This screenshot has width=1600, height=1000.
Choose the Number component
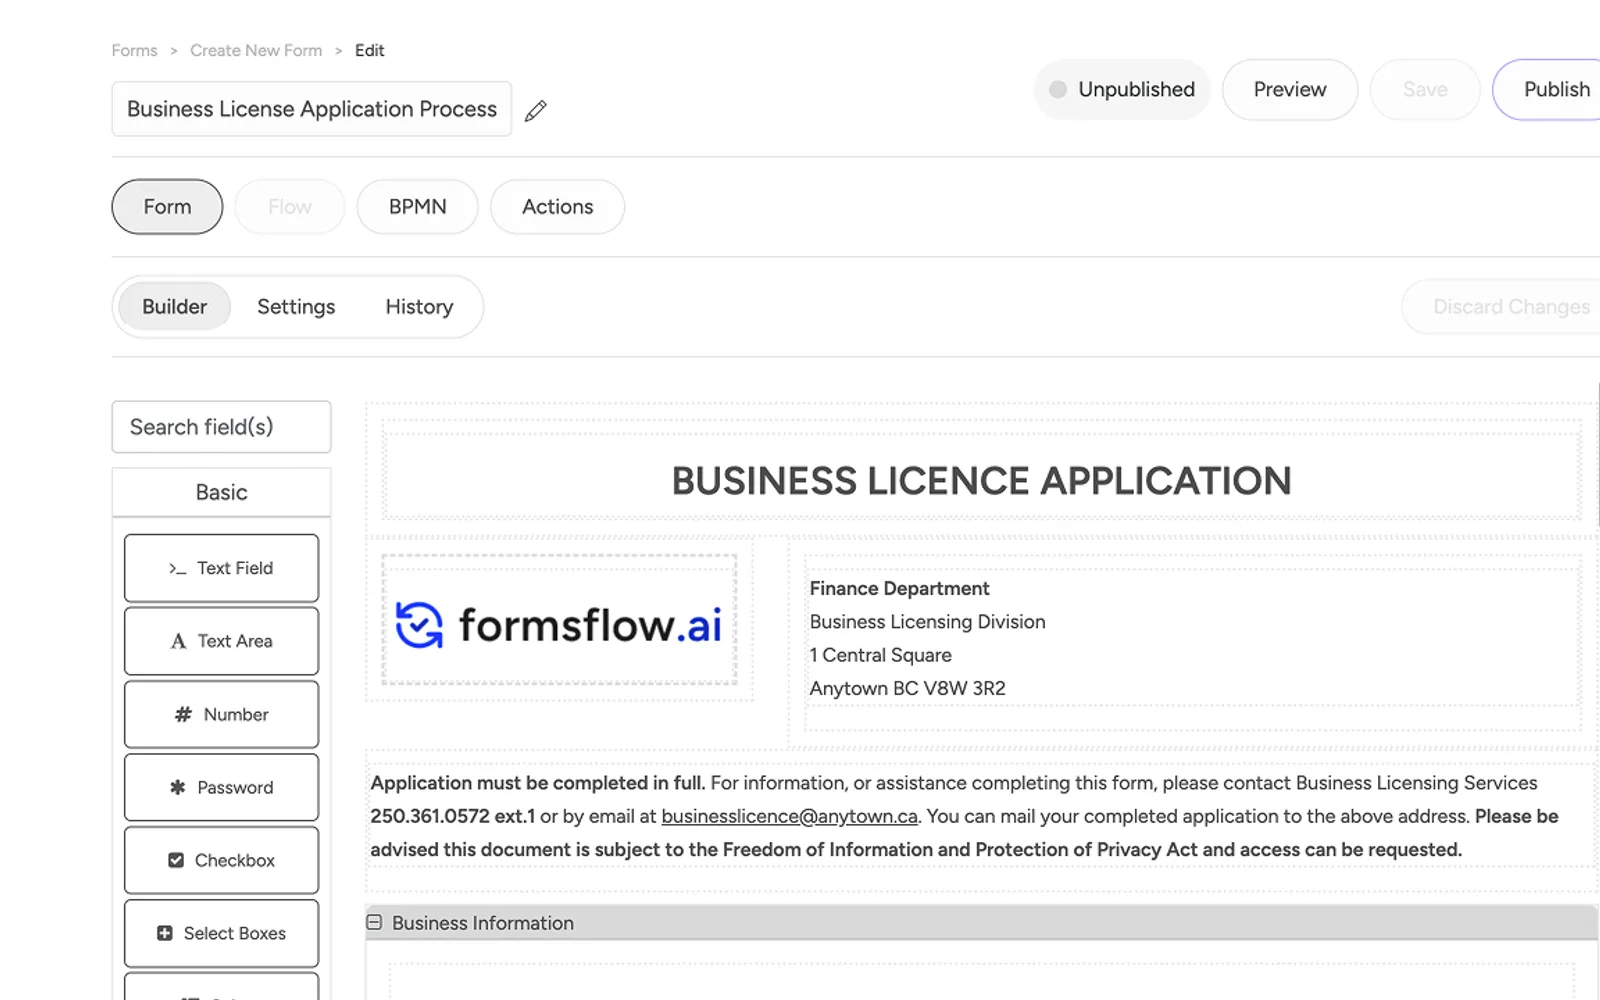(221, 714)
